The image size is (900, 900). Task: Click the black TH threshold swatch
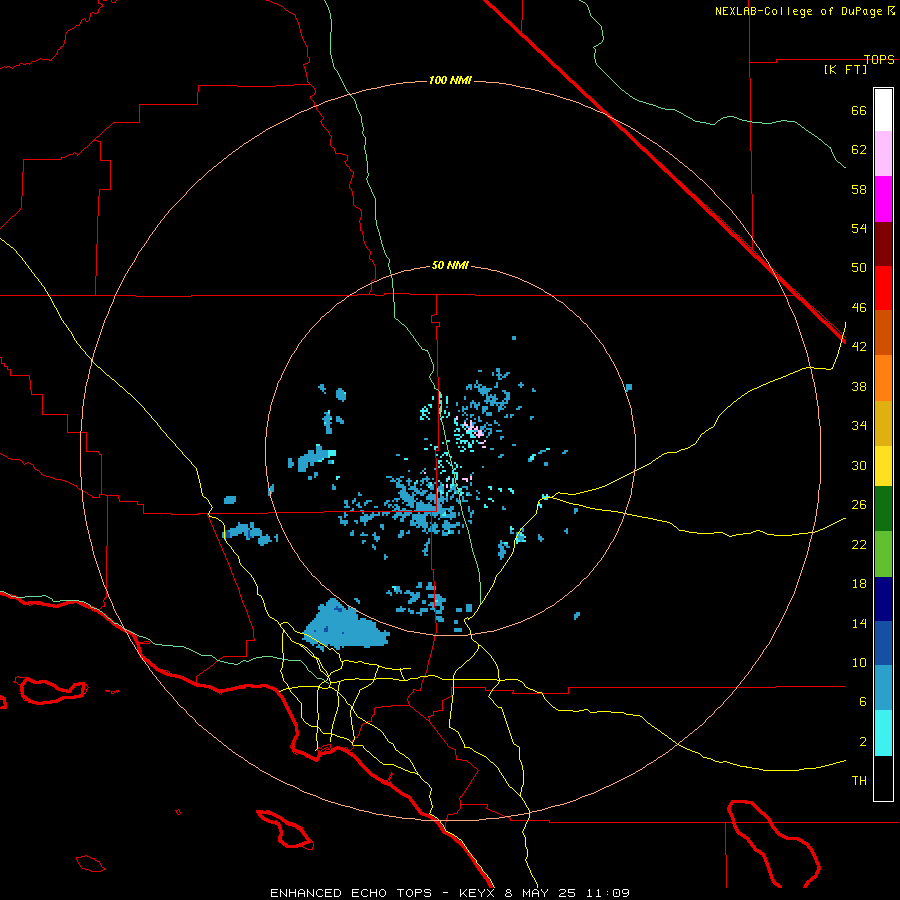[x=883, y=778]
